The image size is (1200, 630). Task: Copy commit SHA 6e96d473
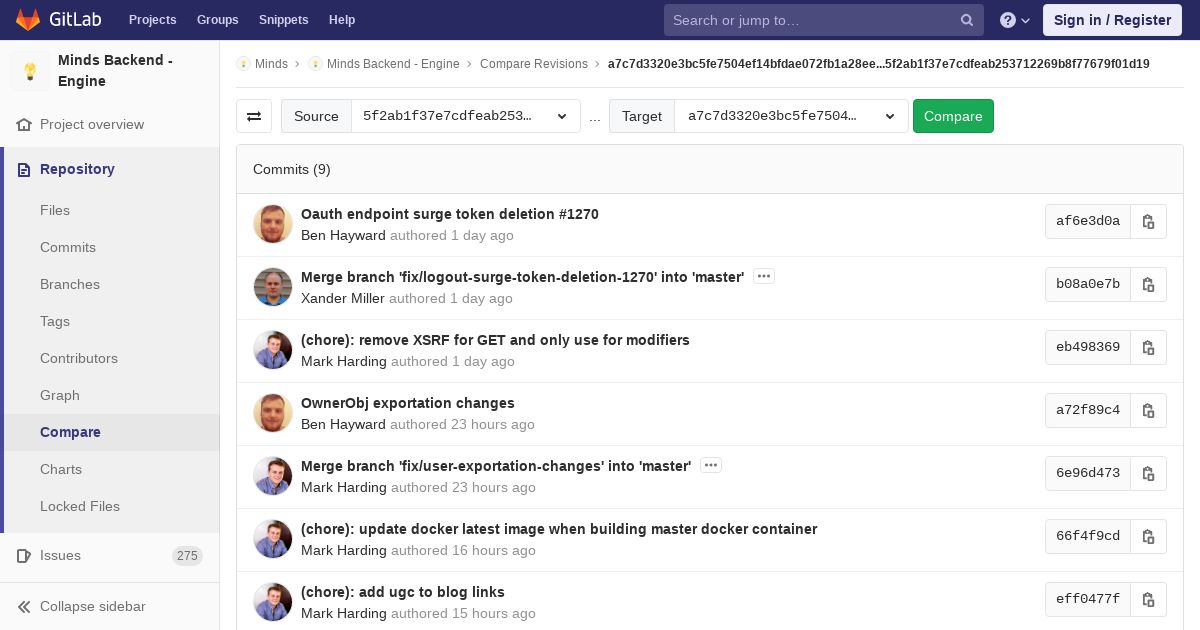pos(1148,473)
